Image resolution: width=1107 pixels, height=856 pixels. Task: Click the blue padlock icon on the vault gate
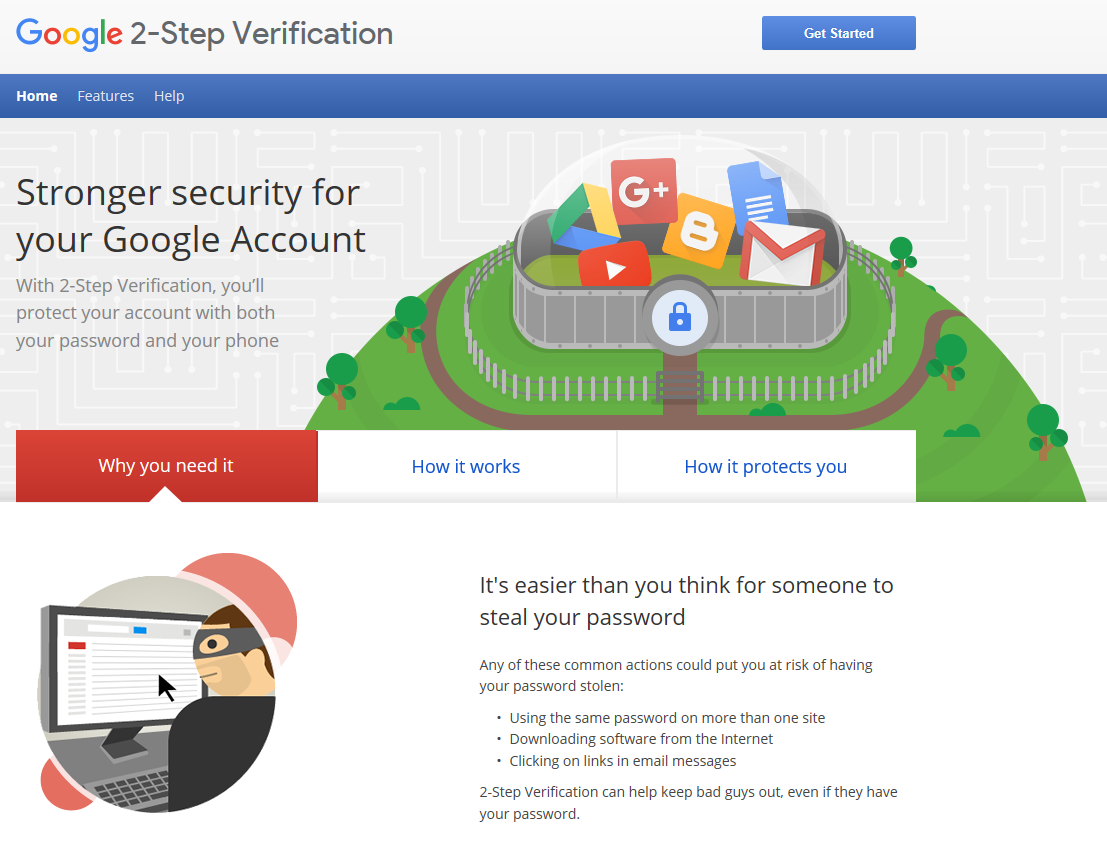tap(680, 318)
